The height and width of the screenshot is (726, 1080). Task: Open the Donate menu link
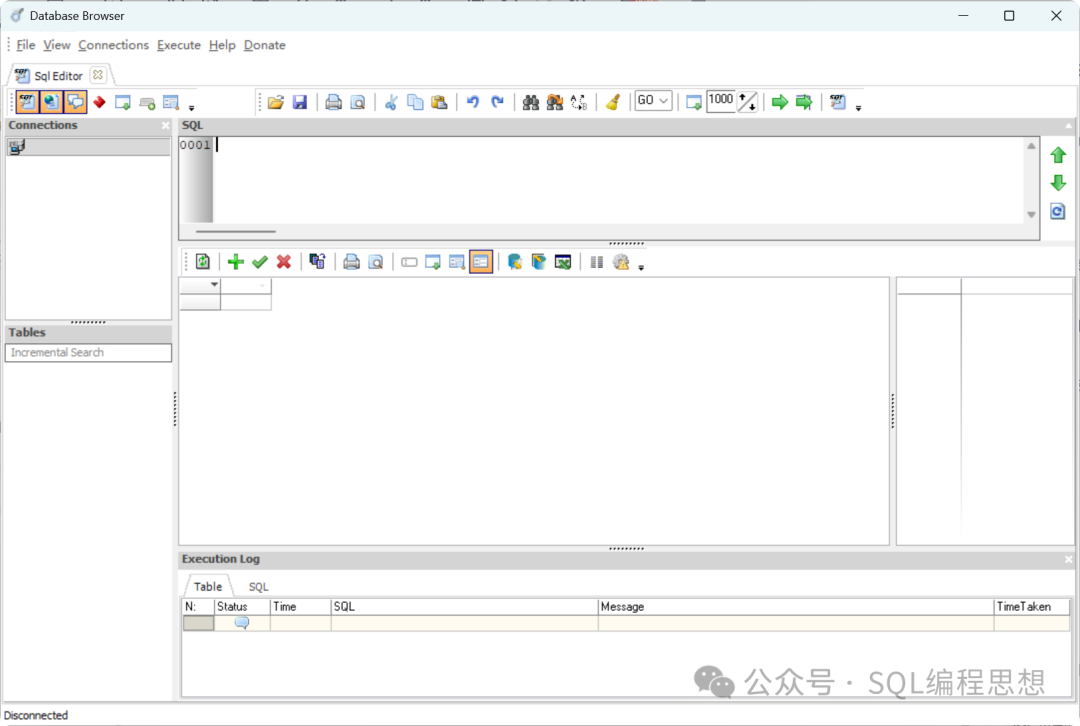point(264,45)
